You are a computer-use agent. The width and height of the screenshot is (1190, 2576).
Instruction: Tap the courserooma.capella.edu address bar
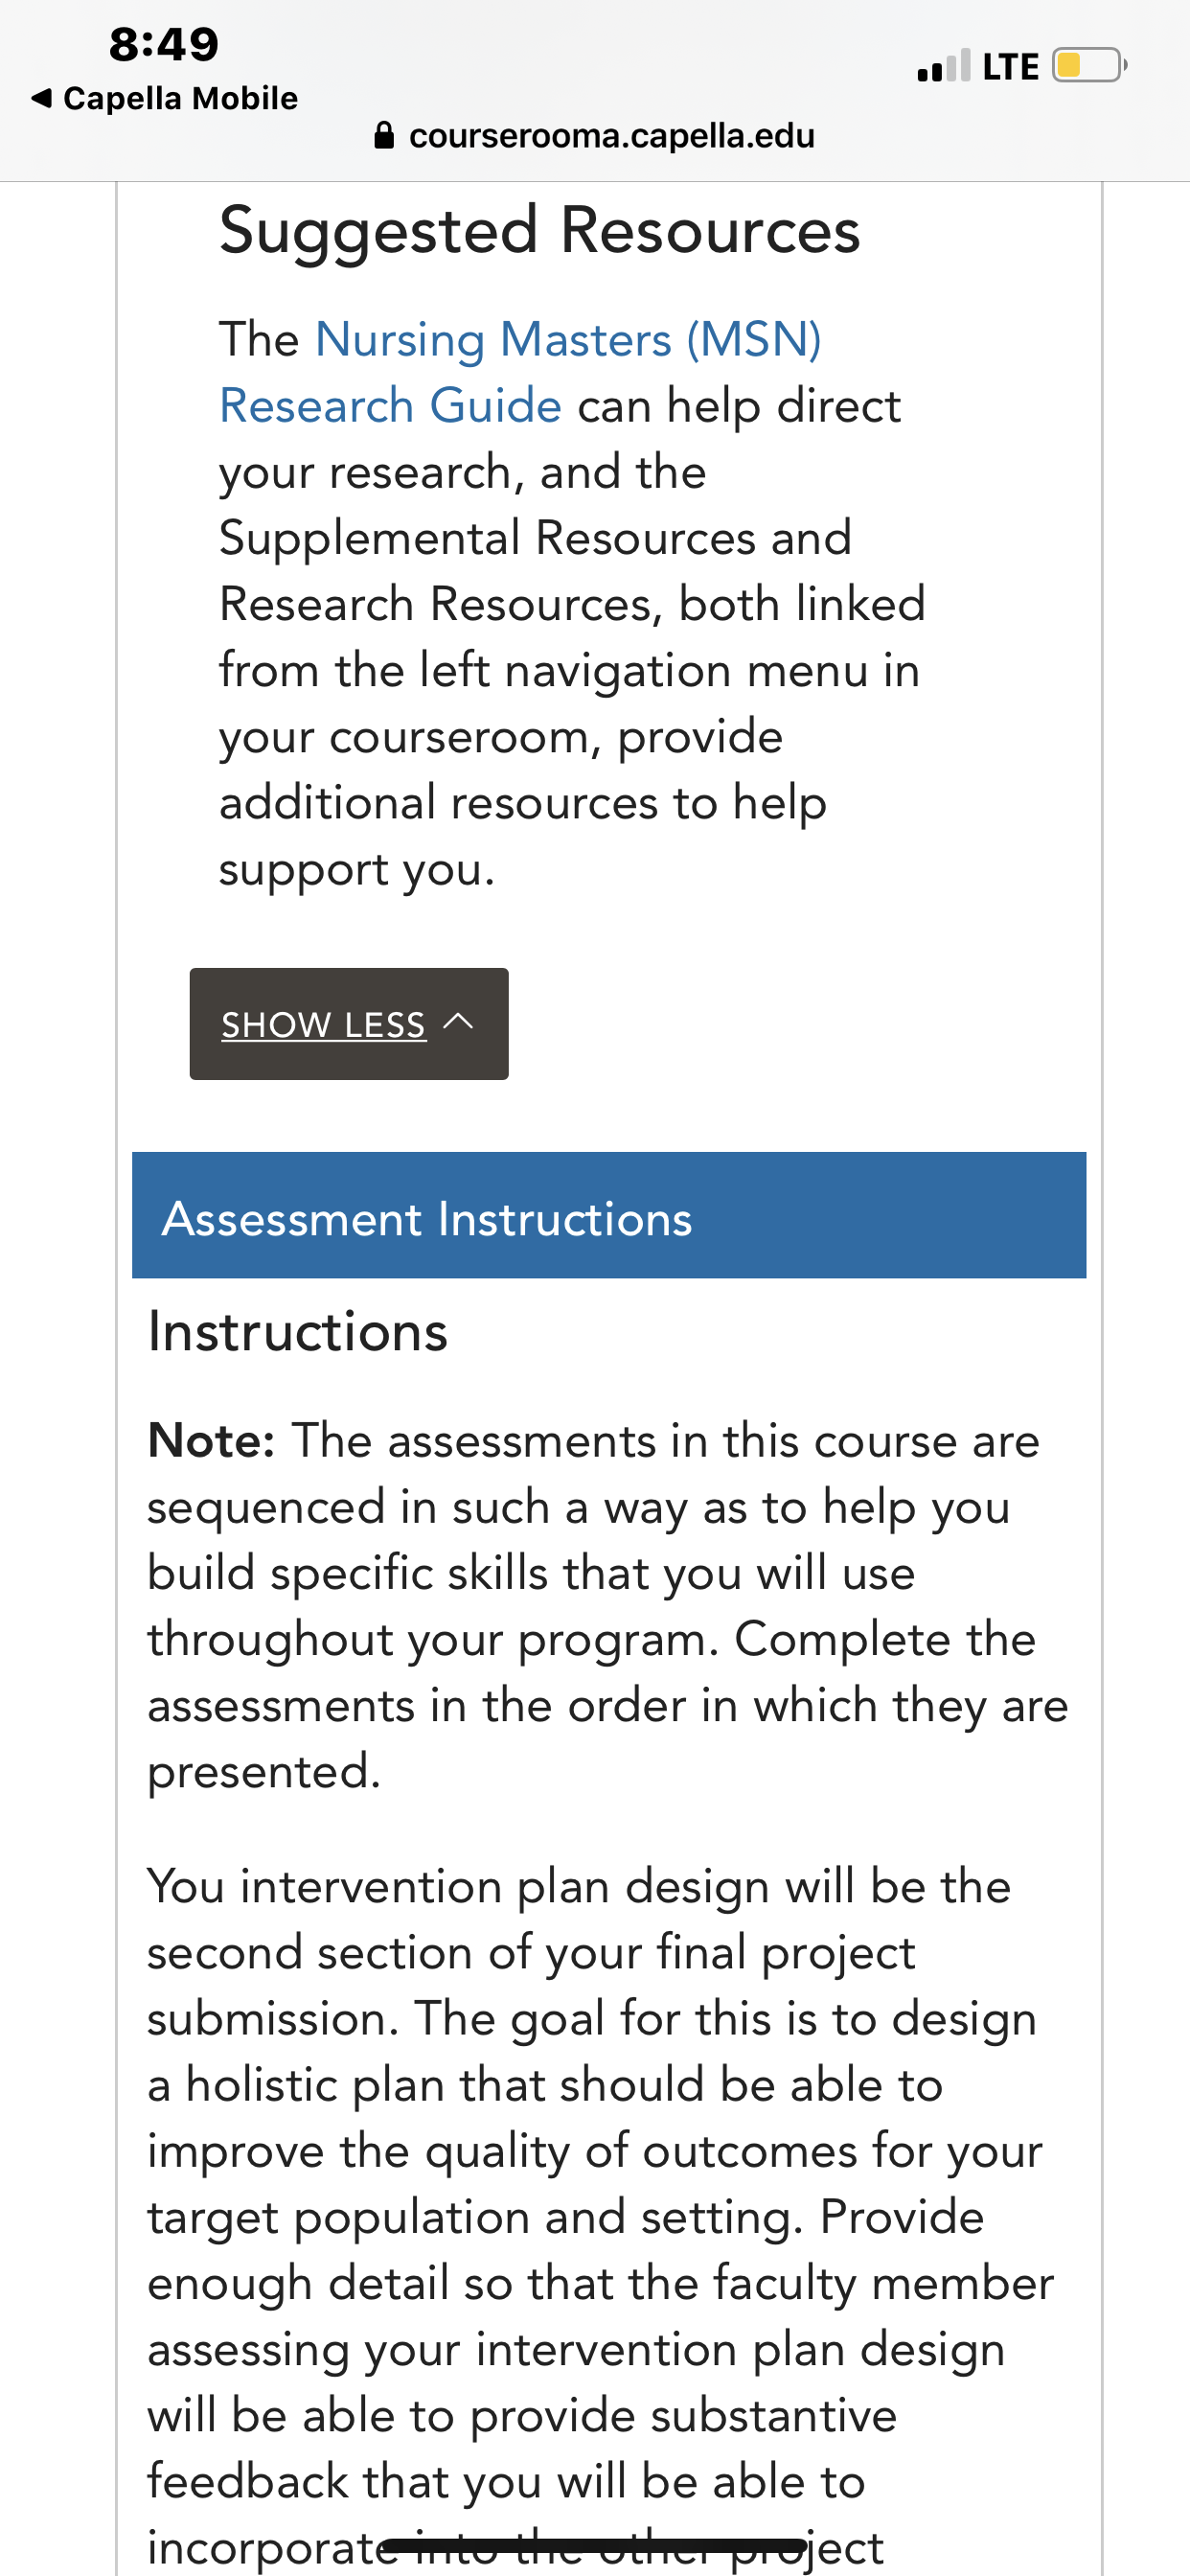pyautogui.click(x=595, y=135)
